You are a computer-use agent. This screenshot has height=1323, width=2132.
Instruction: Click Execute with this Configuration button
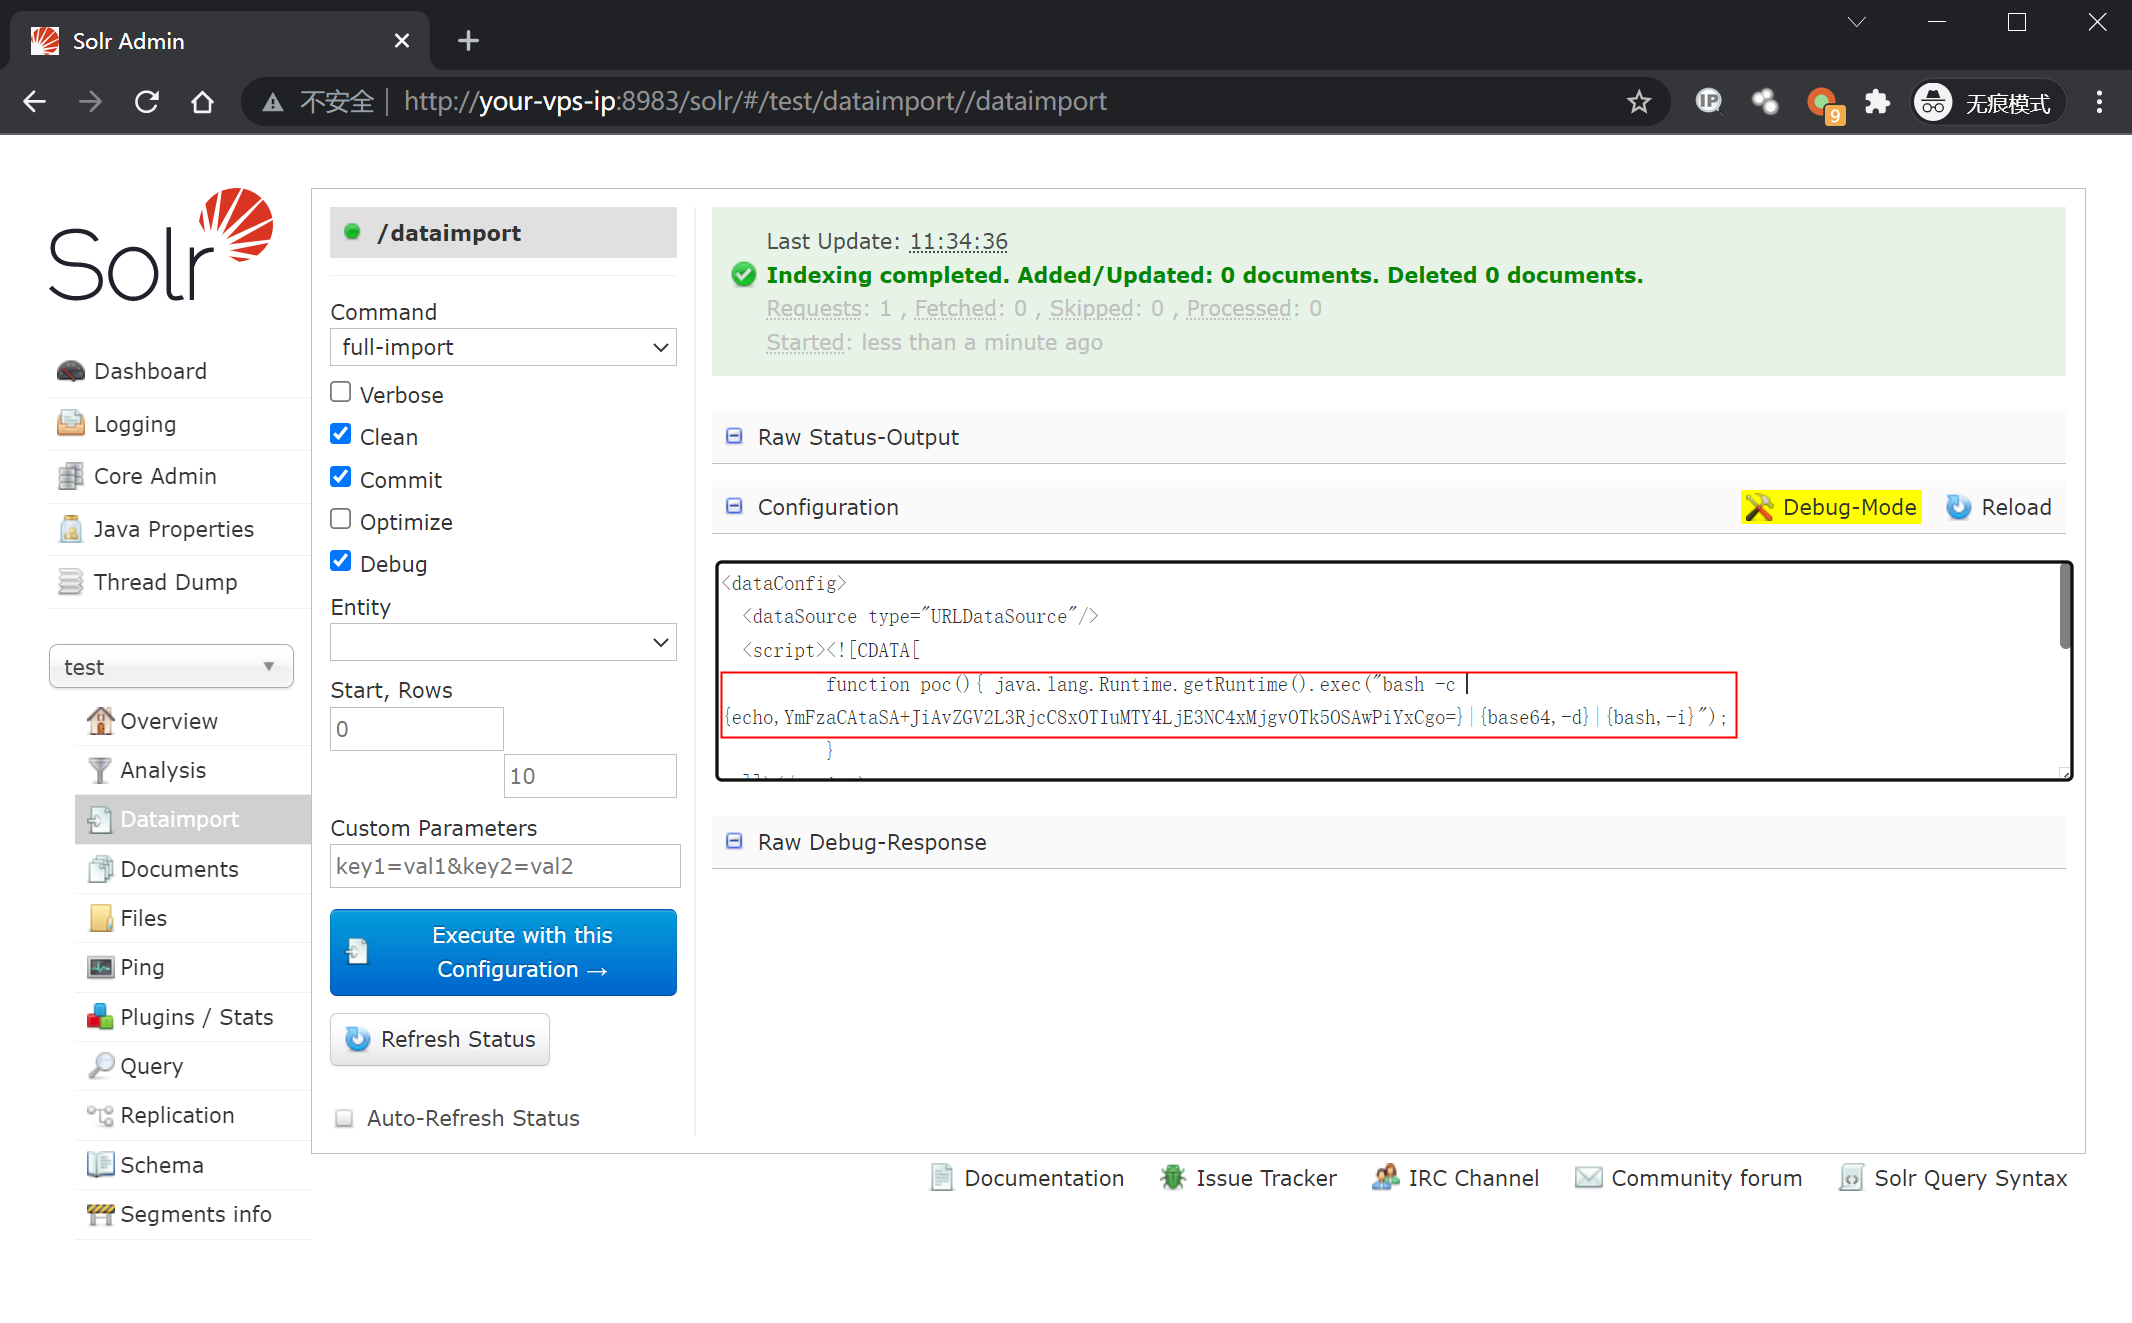tap(503, 952)
